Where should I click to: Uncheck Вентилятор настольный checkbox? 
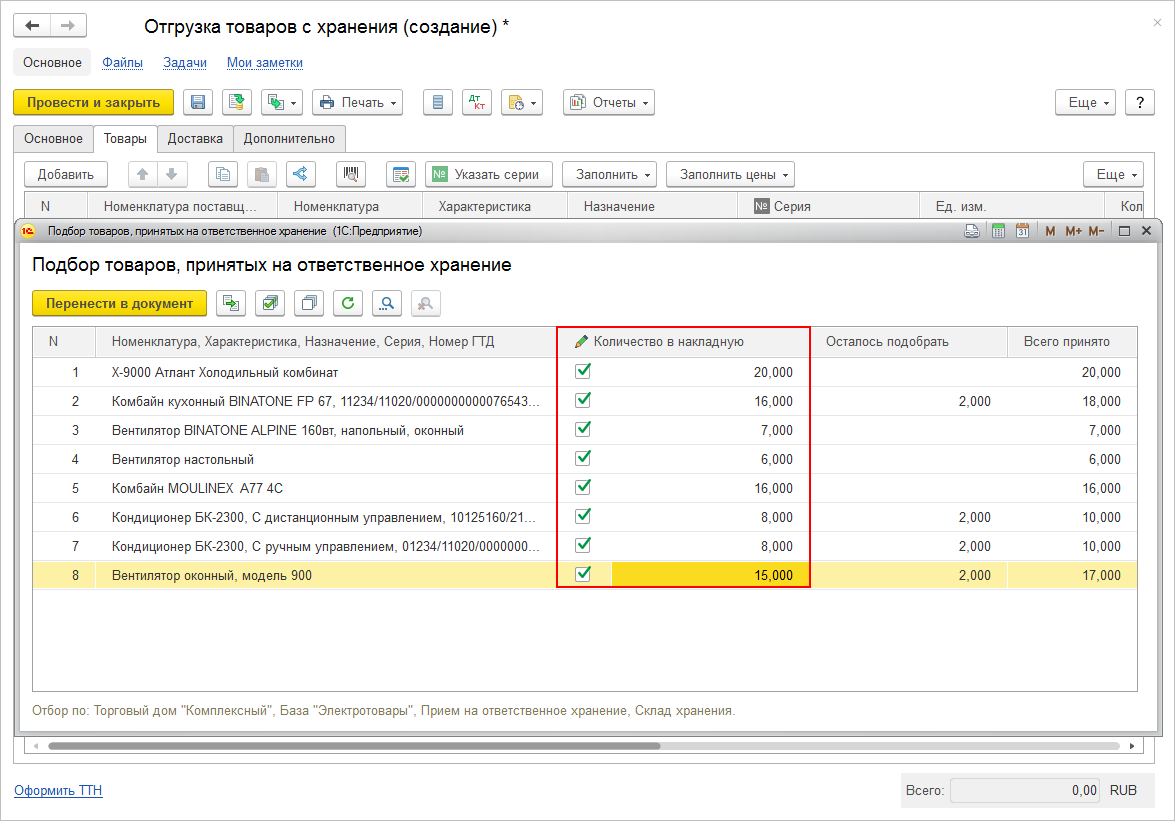(x=582, y=458)
